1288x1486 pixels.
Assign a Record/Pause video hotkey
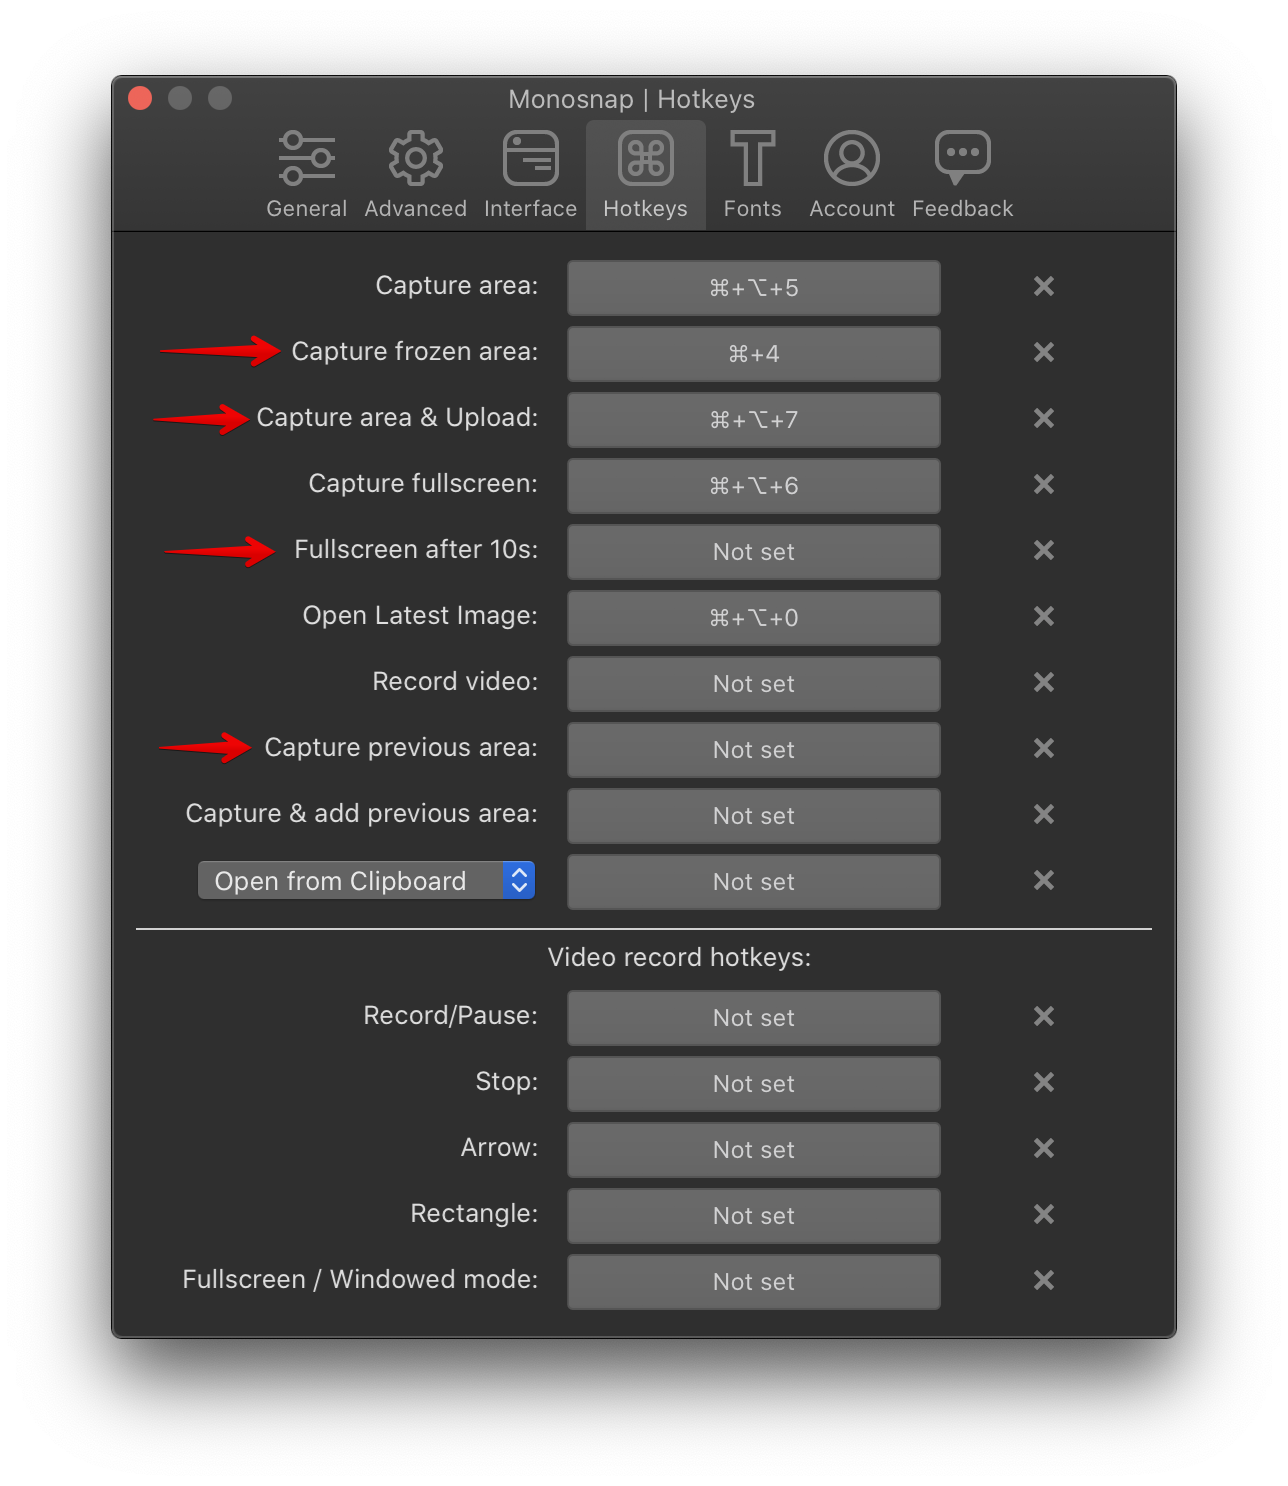pos(753,1018)
